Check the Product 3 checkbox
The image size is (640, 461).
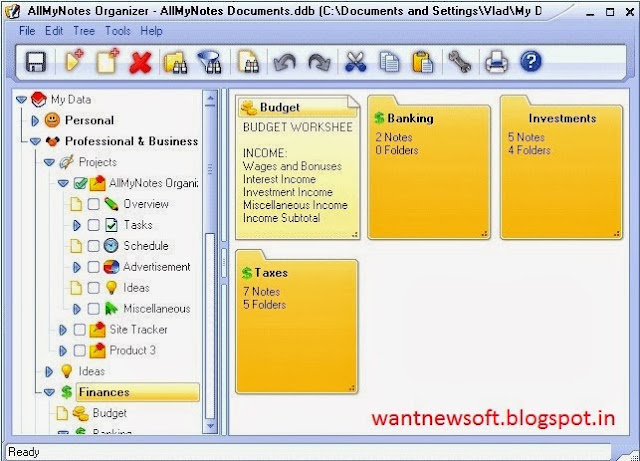click(80, 350)
